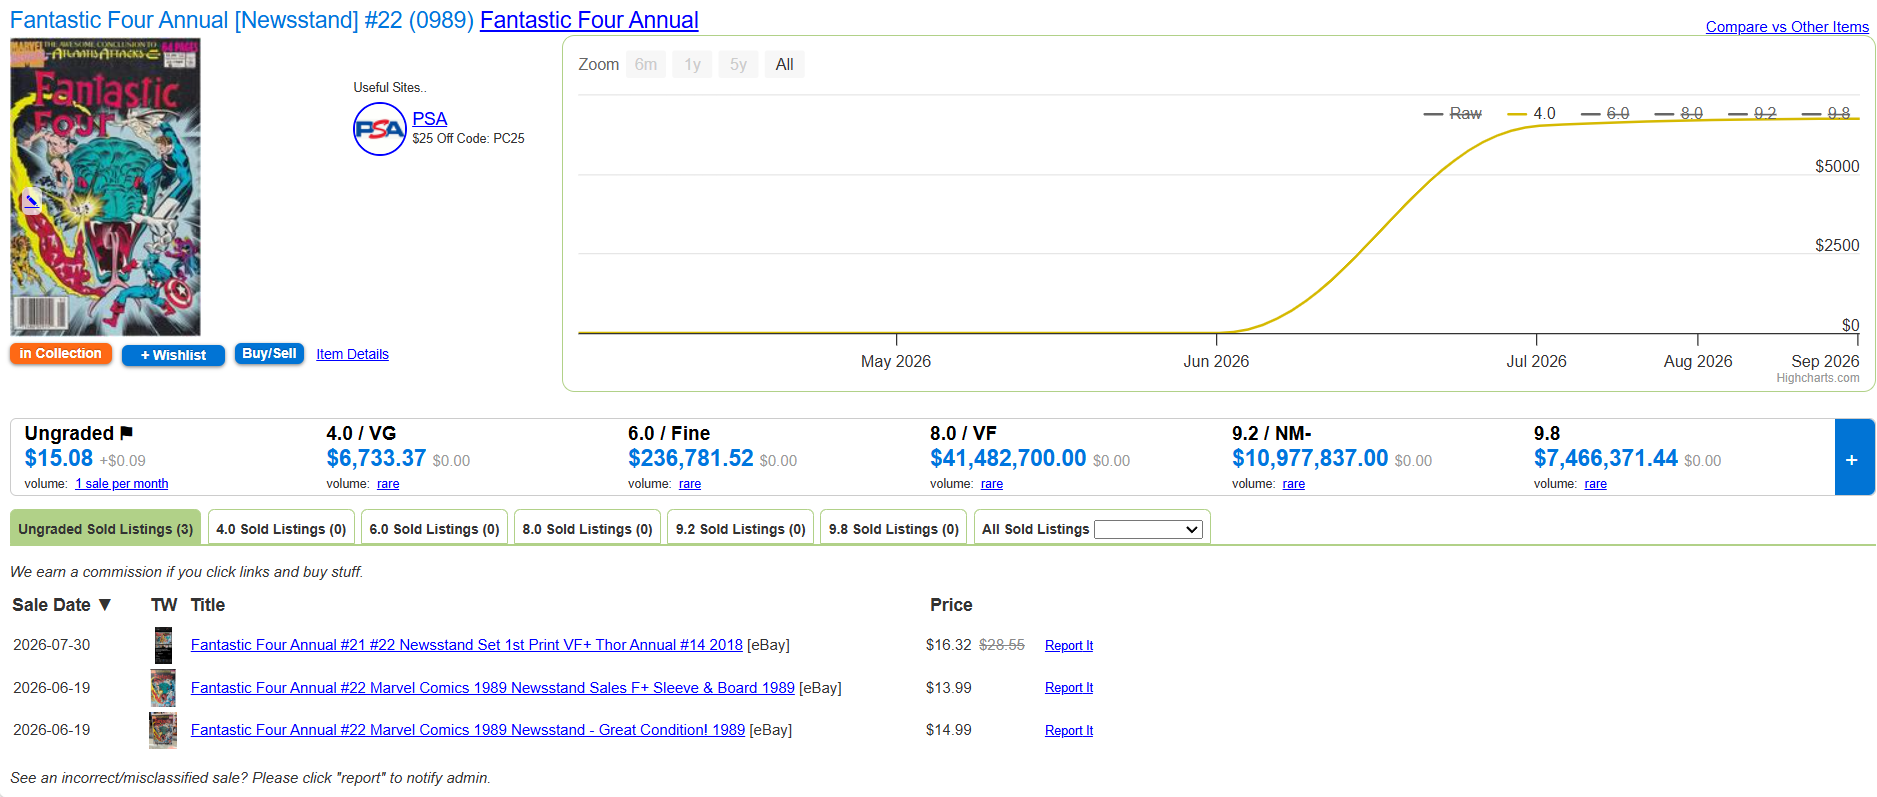
Task: Click the rare volume link under 6.0 / Fine
Action: [x=690, y=484]
